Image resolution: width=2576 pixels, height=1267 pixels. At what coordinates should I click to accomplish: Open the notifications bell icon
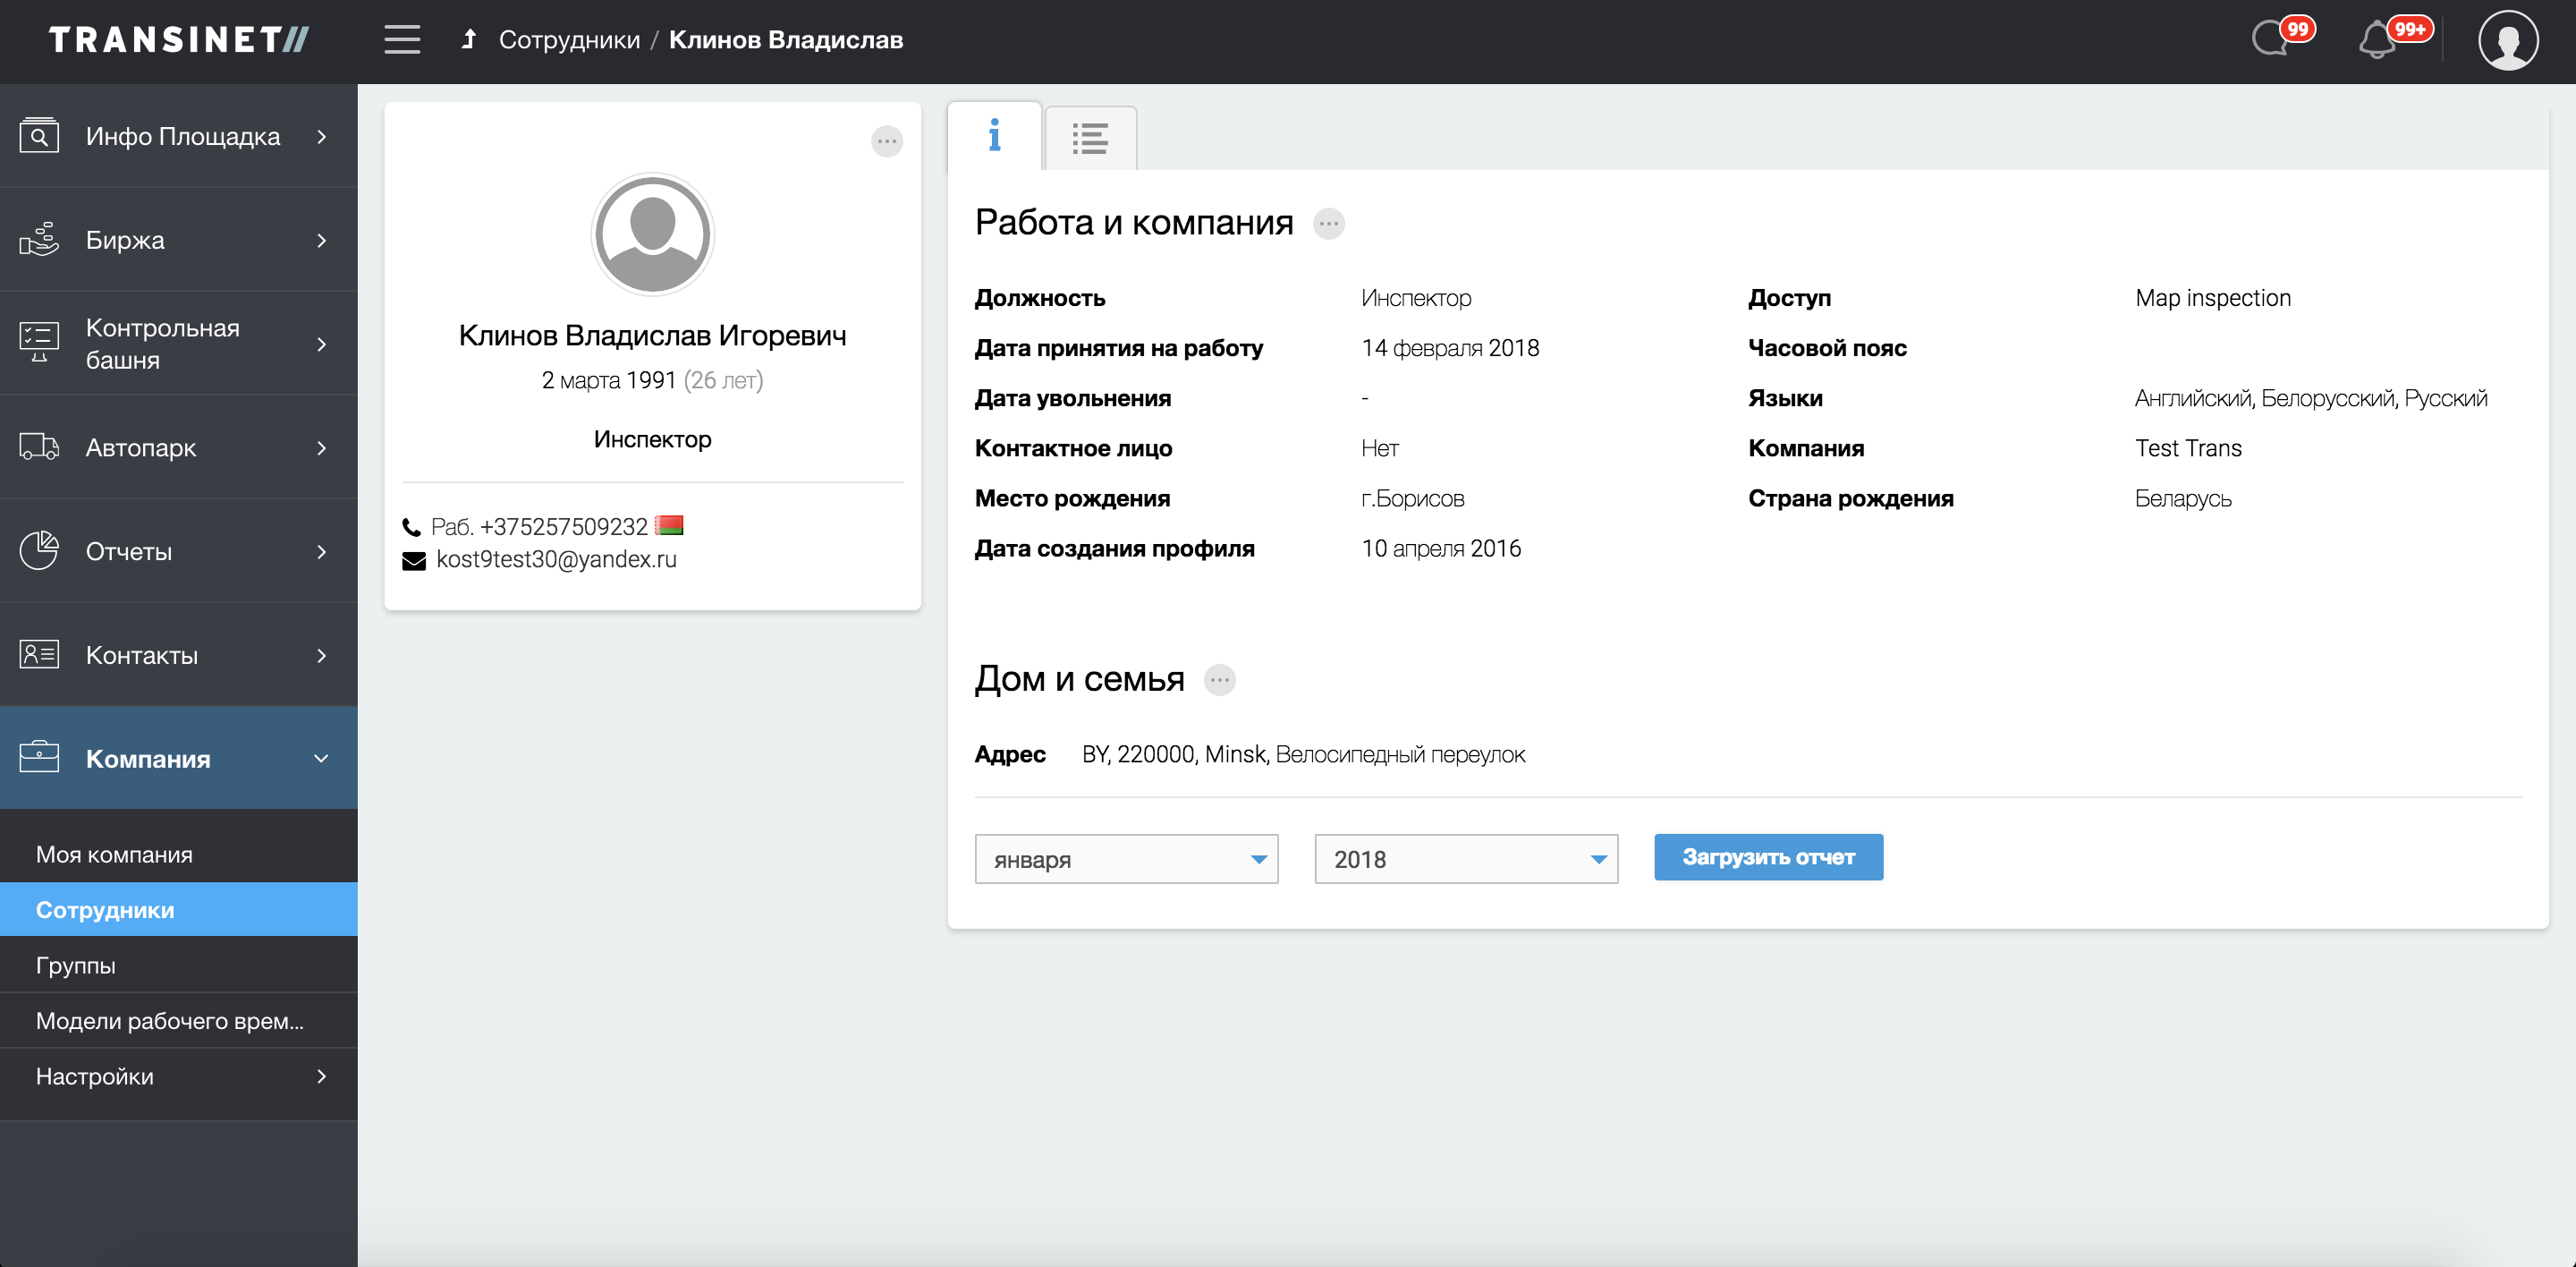2378,40
